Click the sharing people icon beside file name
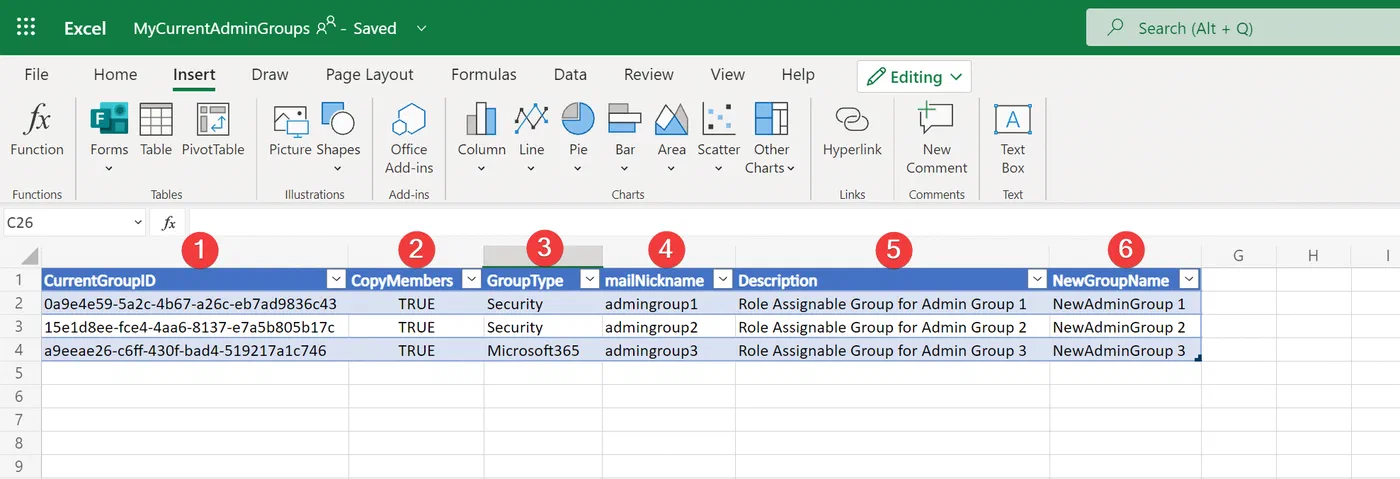The width and height of the screenshot is (1400, 479). coord(326,27)
